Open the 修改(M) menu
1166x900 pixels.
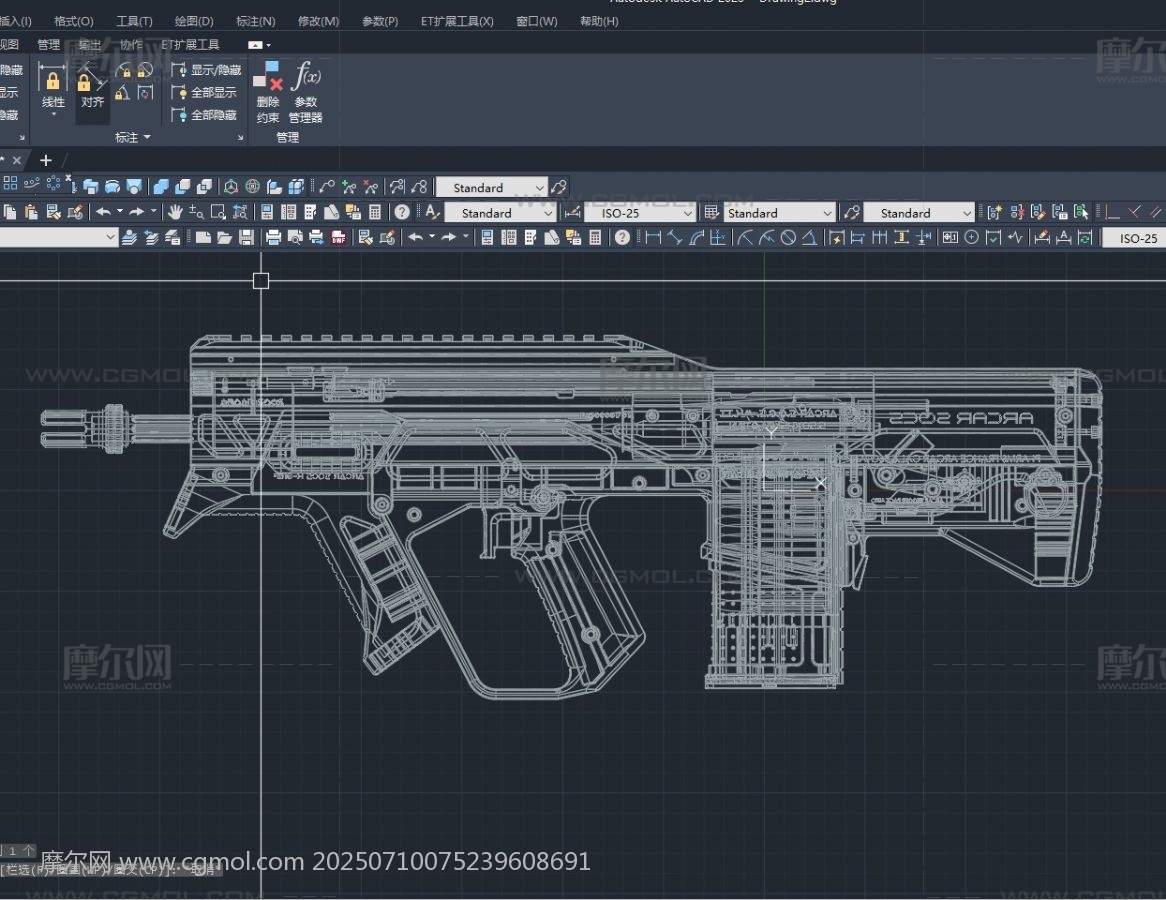pos(318,21)
